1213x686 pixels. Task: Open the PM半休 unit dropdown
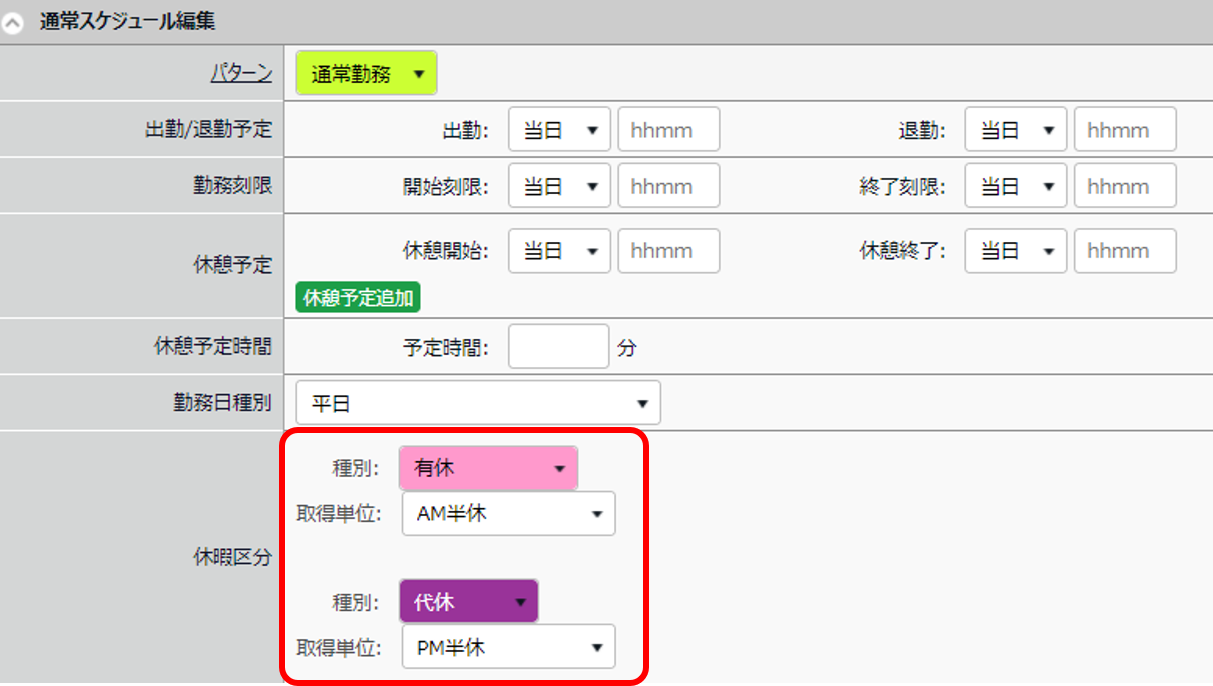(509, 648)
